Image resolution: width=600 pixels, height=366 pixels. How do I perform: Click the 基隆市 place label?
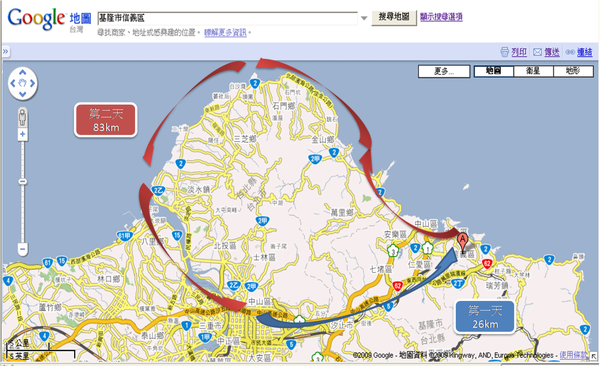click(430, 325)
